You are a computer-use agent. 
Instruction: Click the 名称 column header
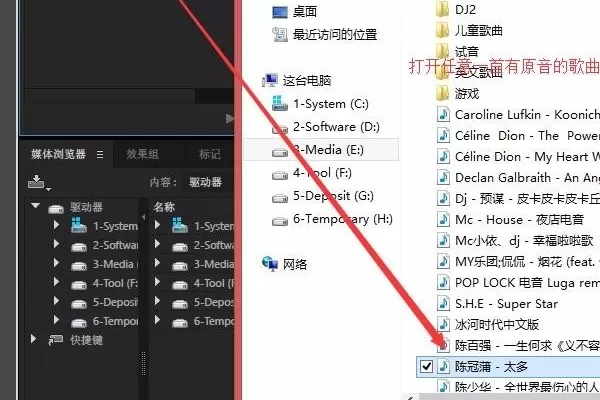(x=164, y=207)
